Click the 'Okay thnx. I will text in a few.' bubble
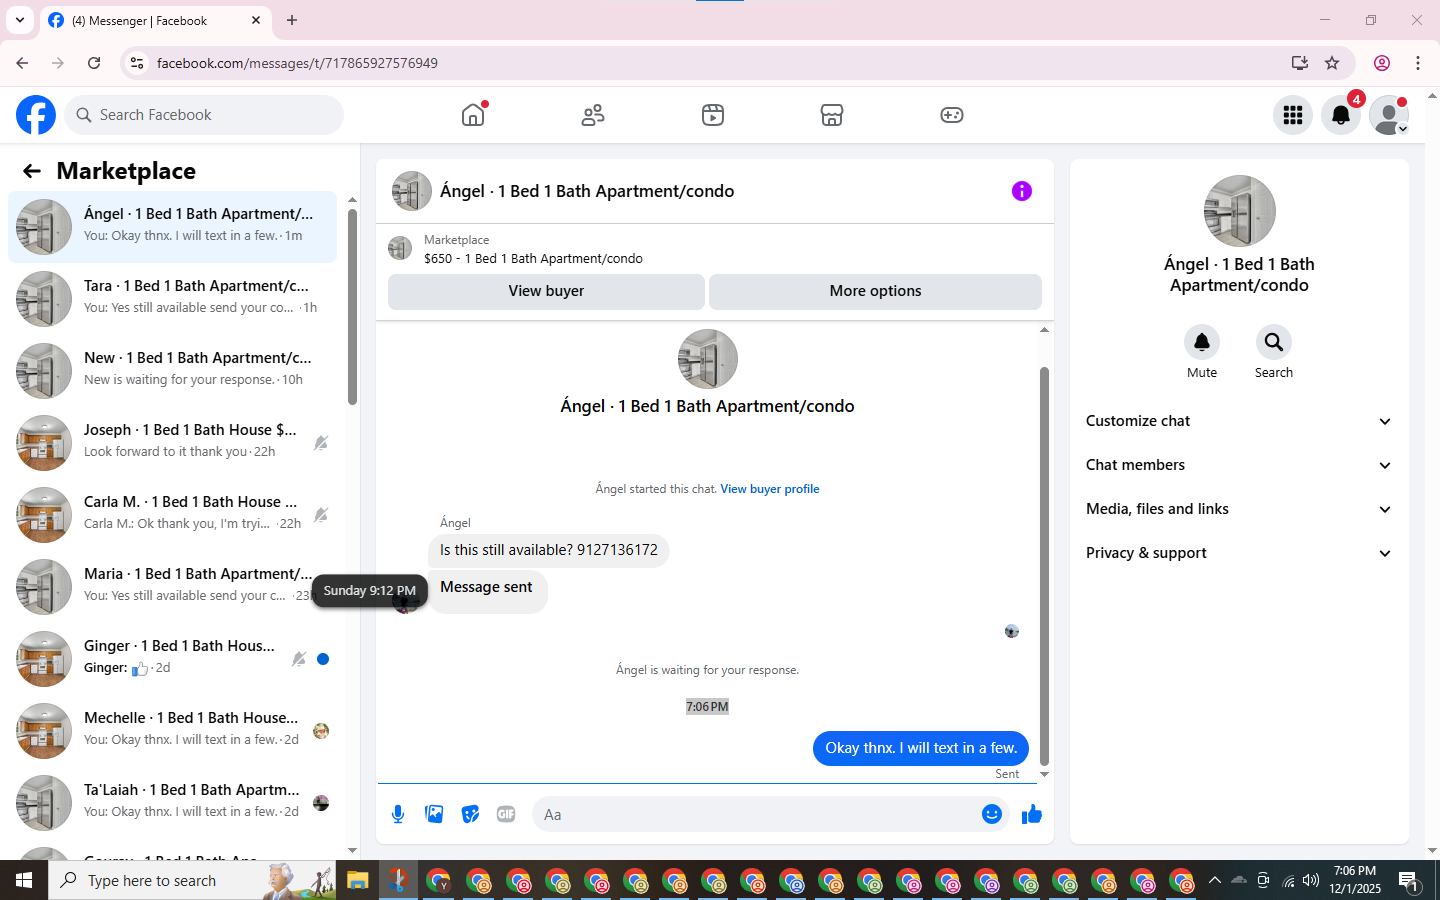Screen dimensions: 1440x900 point(921,748)
